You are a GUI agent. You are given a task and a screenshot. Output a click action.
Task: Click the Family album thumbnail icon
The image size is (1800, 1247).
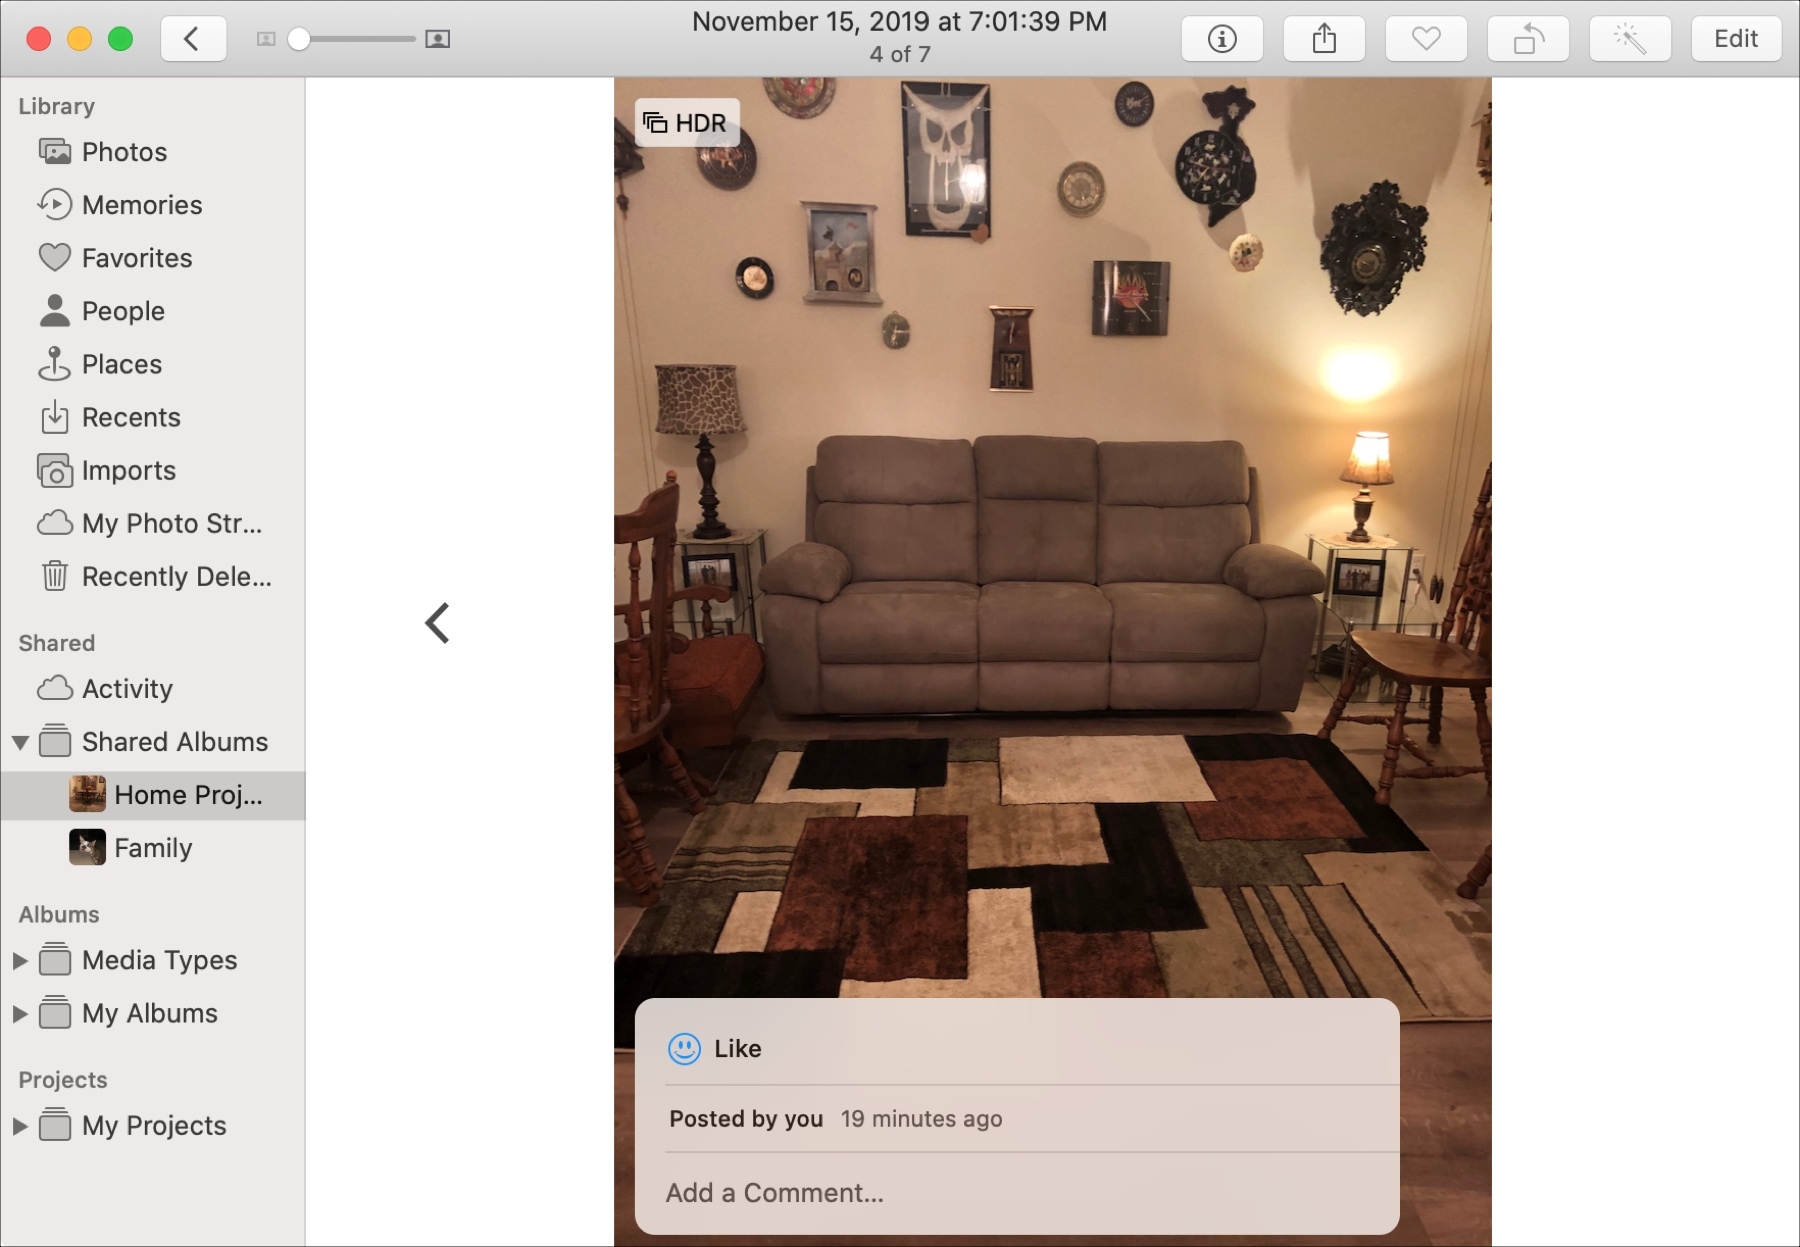click(87, 848)
